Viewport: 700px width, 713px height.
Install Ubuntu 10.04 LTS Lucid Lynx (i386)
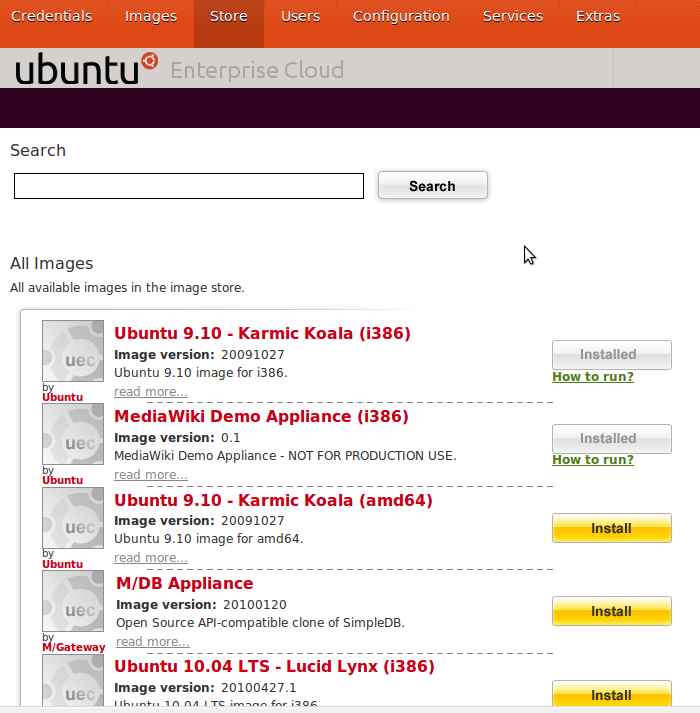pyautogui.click(x=612, y=693)
